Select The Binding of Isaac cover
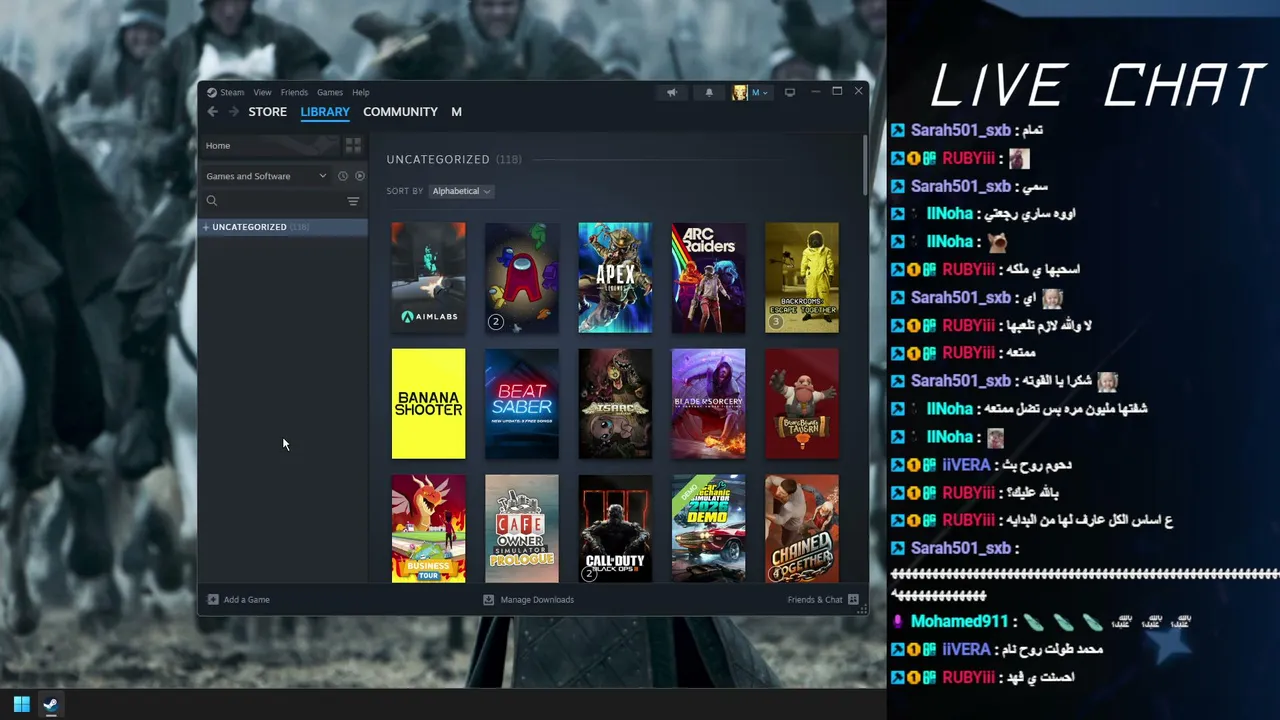This screenshot has width=1280, height=720. click(615, 404)
